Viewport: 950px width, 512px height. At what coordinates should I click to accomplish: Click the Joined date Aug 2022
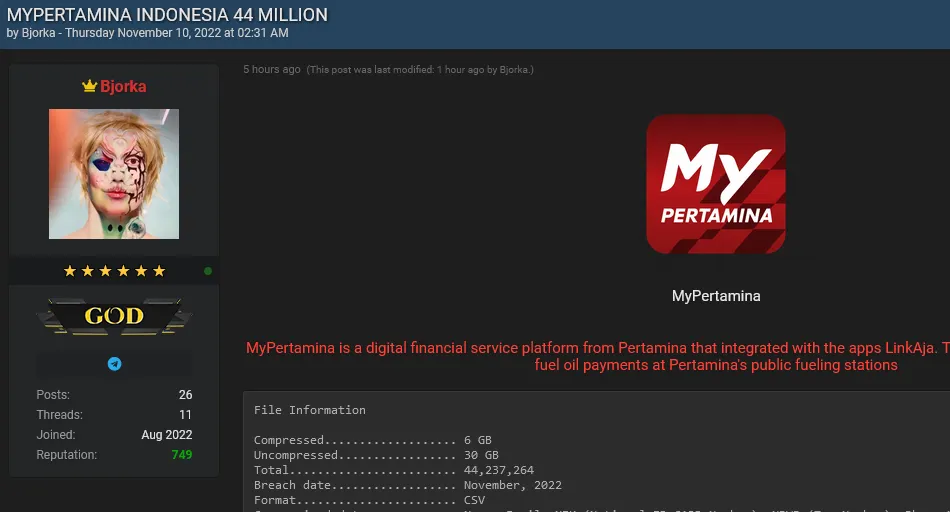pyautogui.click(x=167, y=434)
